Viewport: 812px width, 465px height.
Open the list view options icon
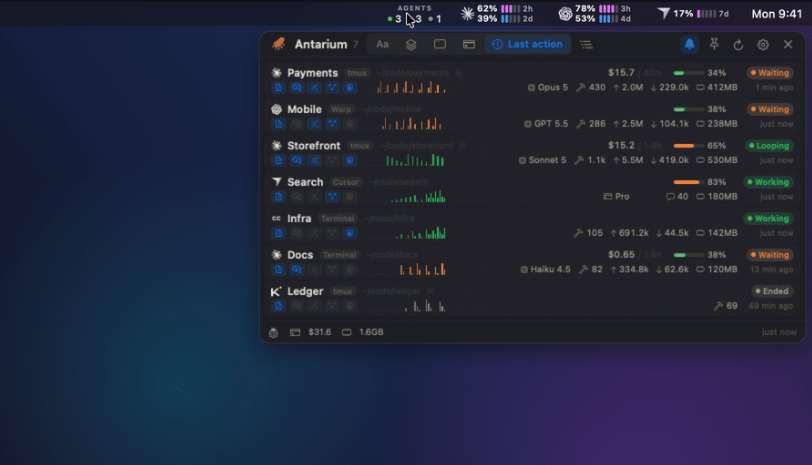586,45
